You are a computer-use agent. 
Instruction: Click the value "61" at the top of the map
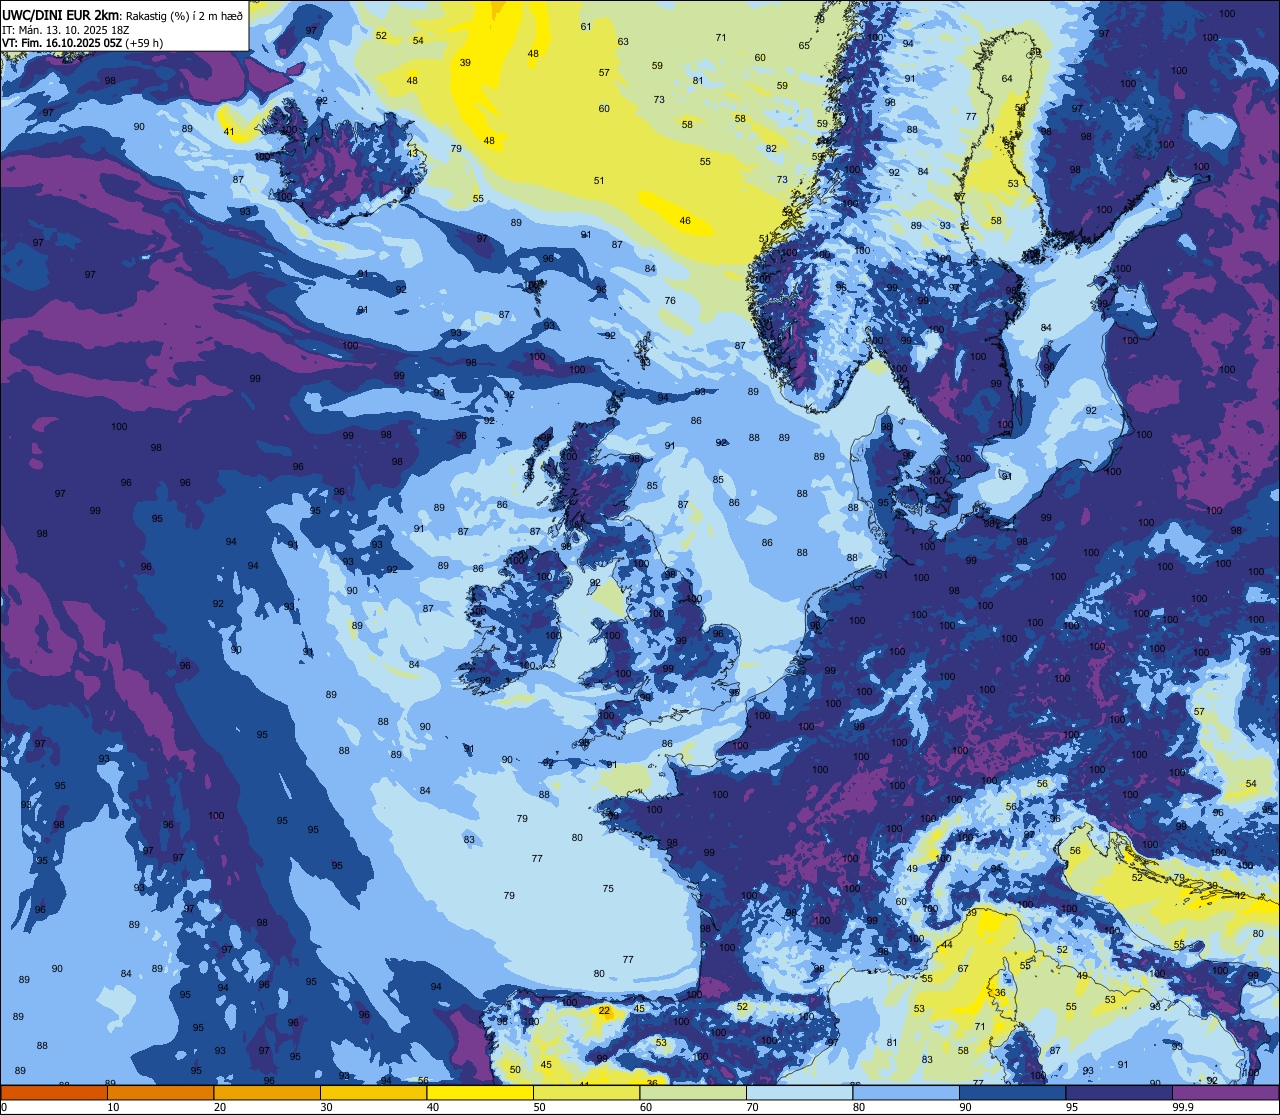coord(586,27)
